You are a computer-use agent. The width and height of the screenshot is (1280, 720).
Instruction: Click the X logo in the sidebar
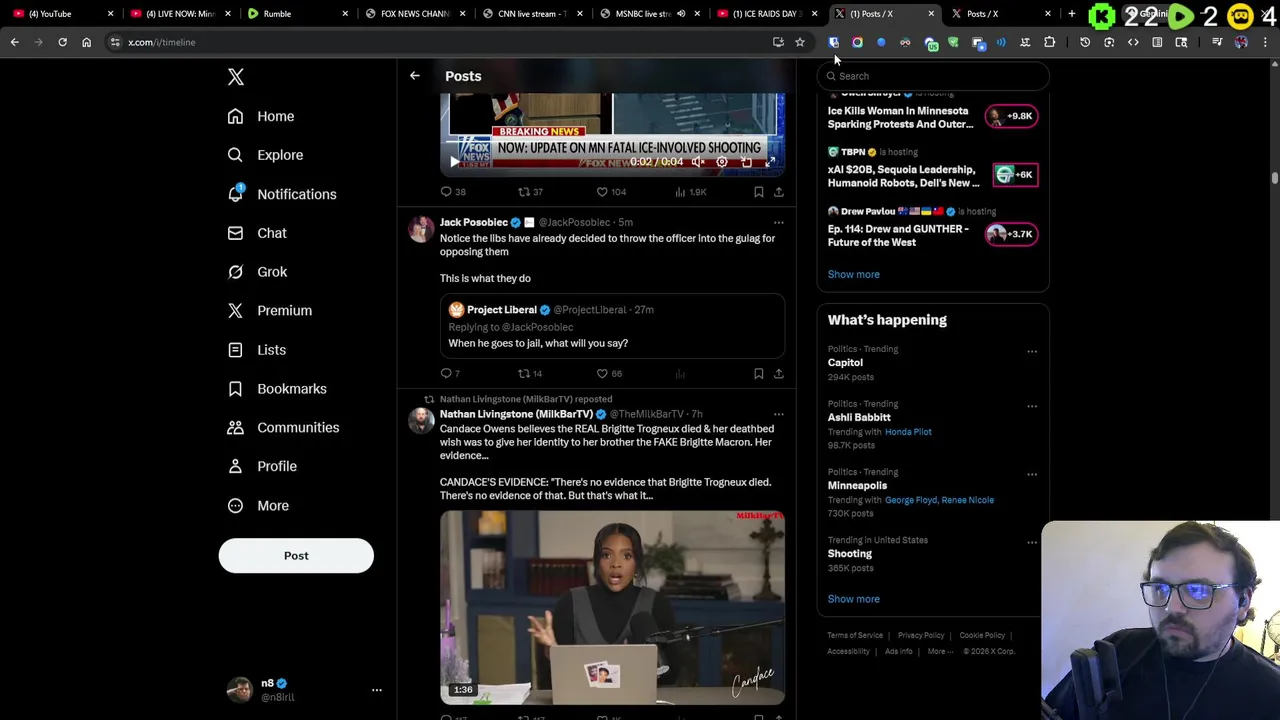coord(236,77)
